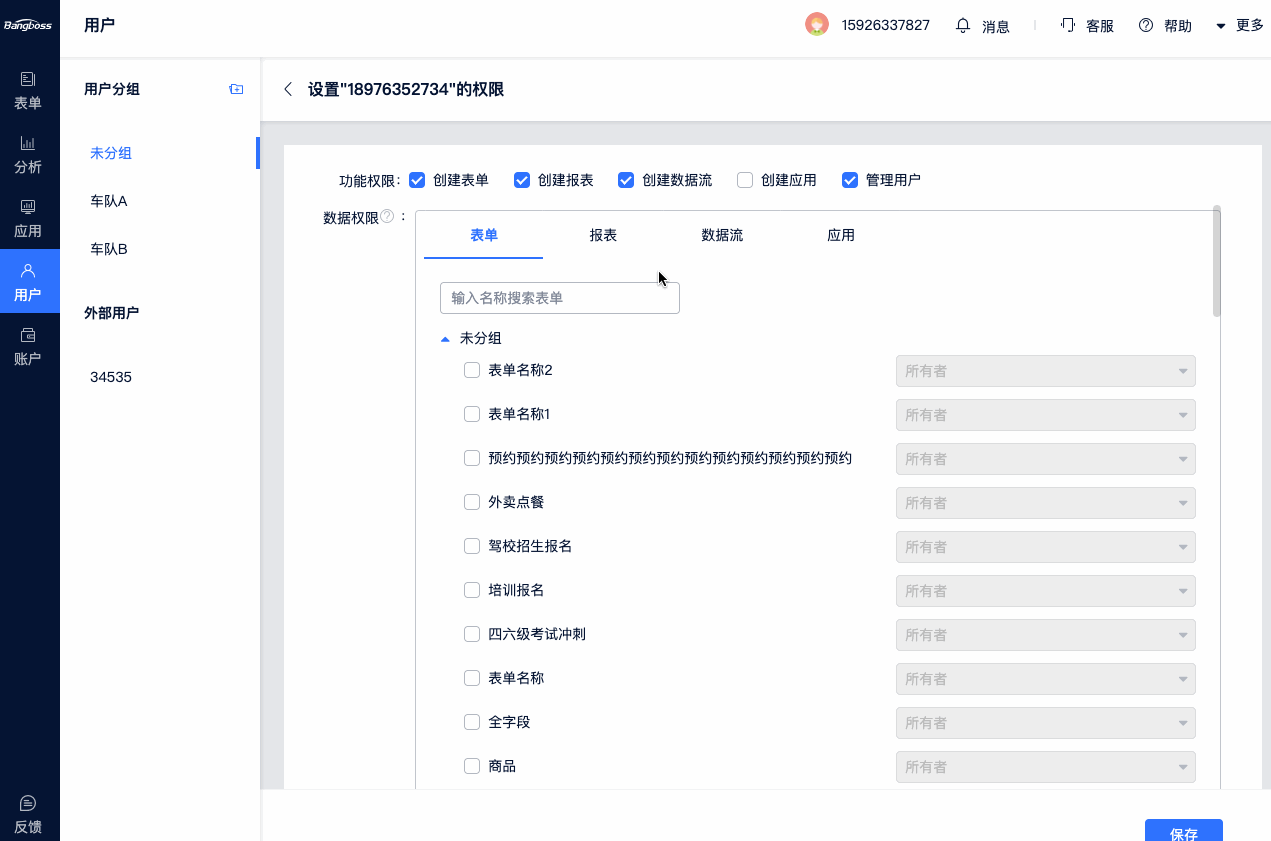
Task: Collapse the 未分组 tree group
Action: (446, 339)
